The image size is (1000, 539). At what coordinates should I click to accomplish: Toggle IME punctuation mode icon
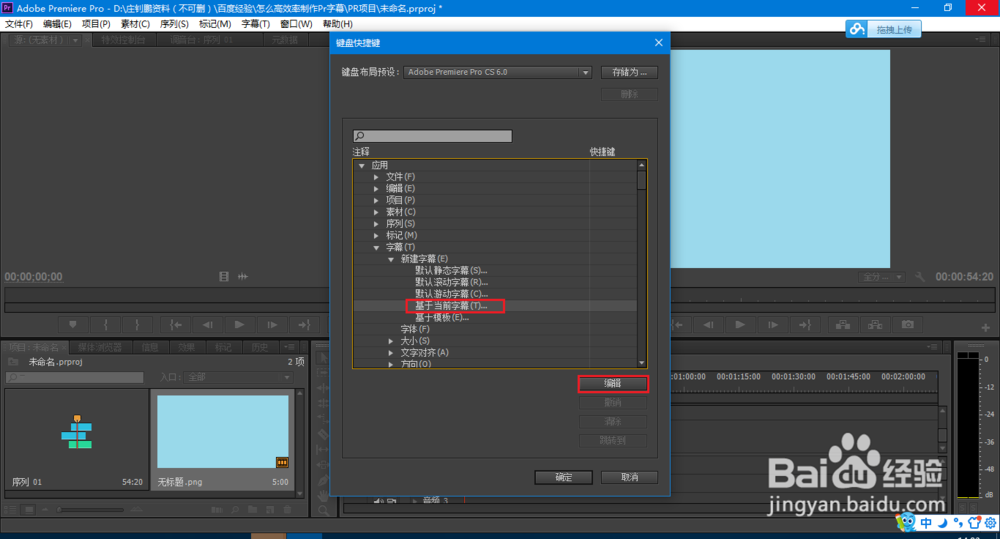tap(958, 522)
